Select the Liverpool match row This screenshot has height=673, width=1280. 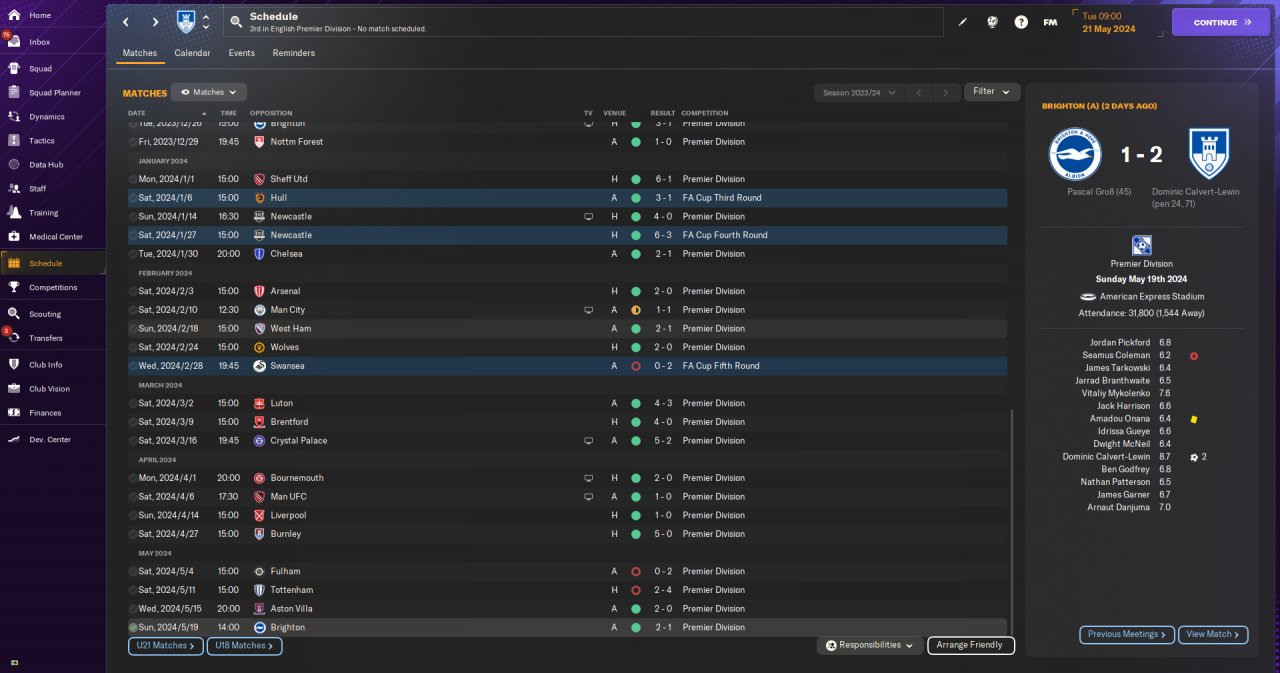click(567, 515)
